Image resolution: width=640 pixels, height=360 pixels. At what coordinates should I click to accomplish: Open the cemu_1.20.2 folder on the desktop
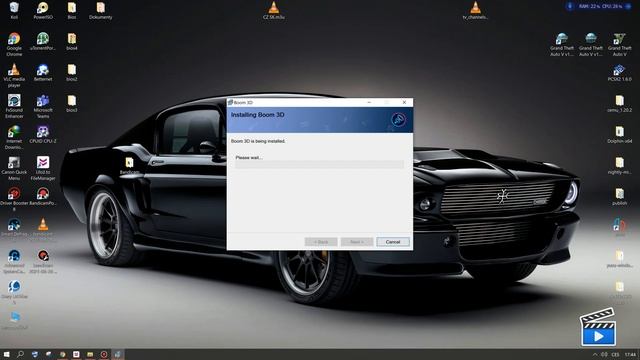(620, 104)
